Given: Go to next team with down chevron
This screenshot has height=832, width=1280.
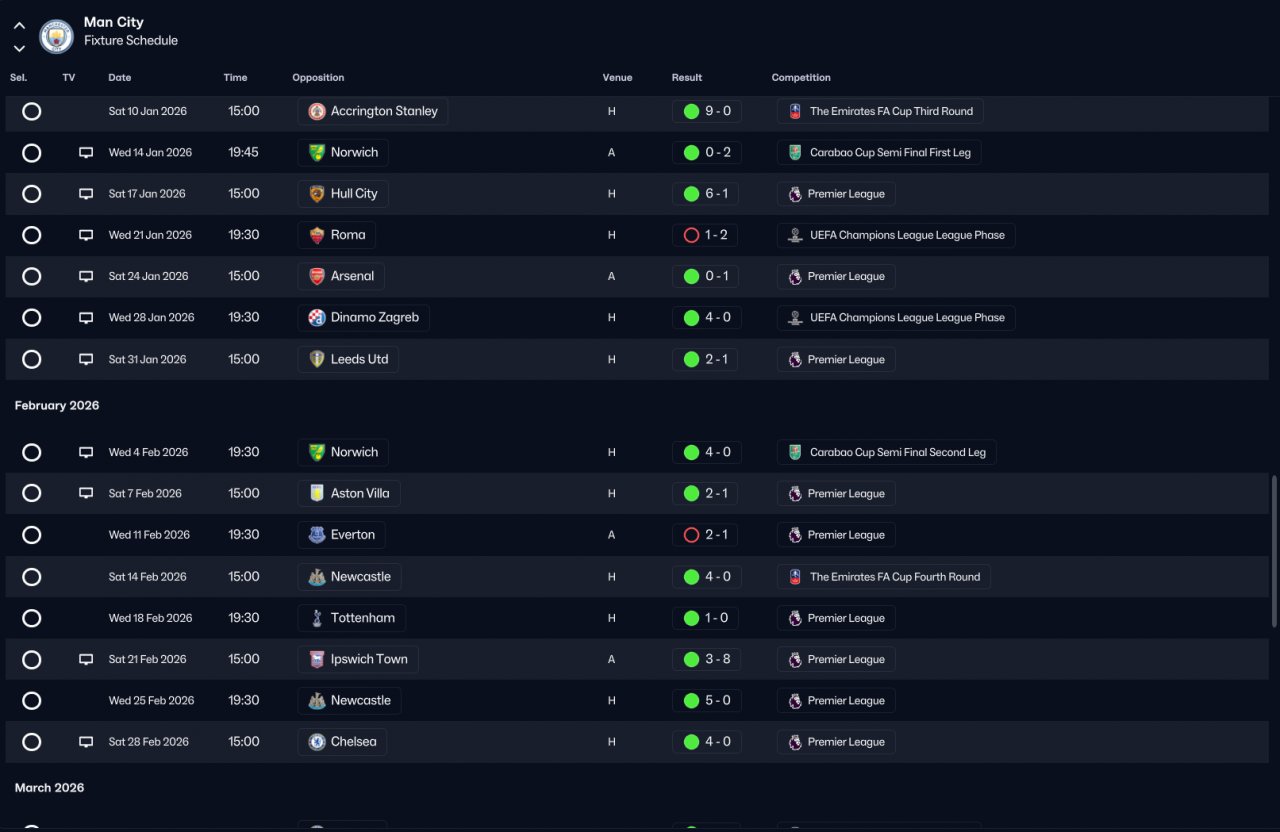Looking at the screenshot, I should (19, 48).
